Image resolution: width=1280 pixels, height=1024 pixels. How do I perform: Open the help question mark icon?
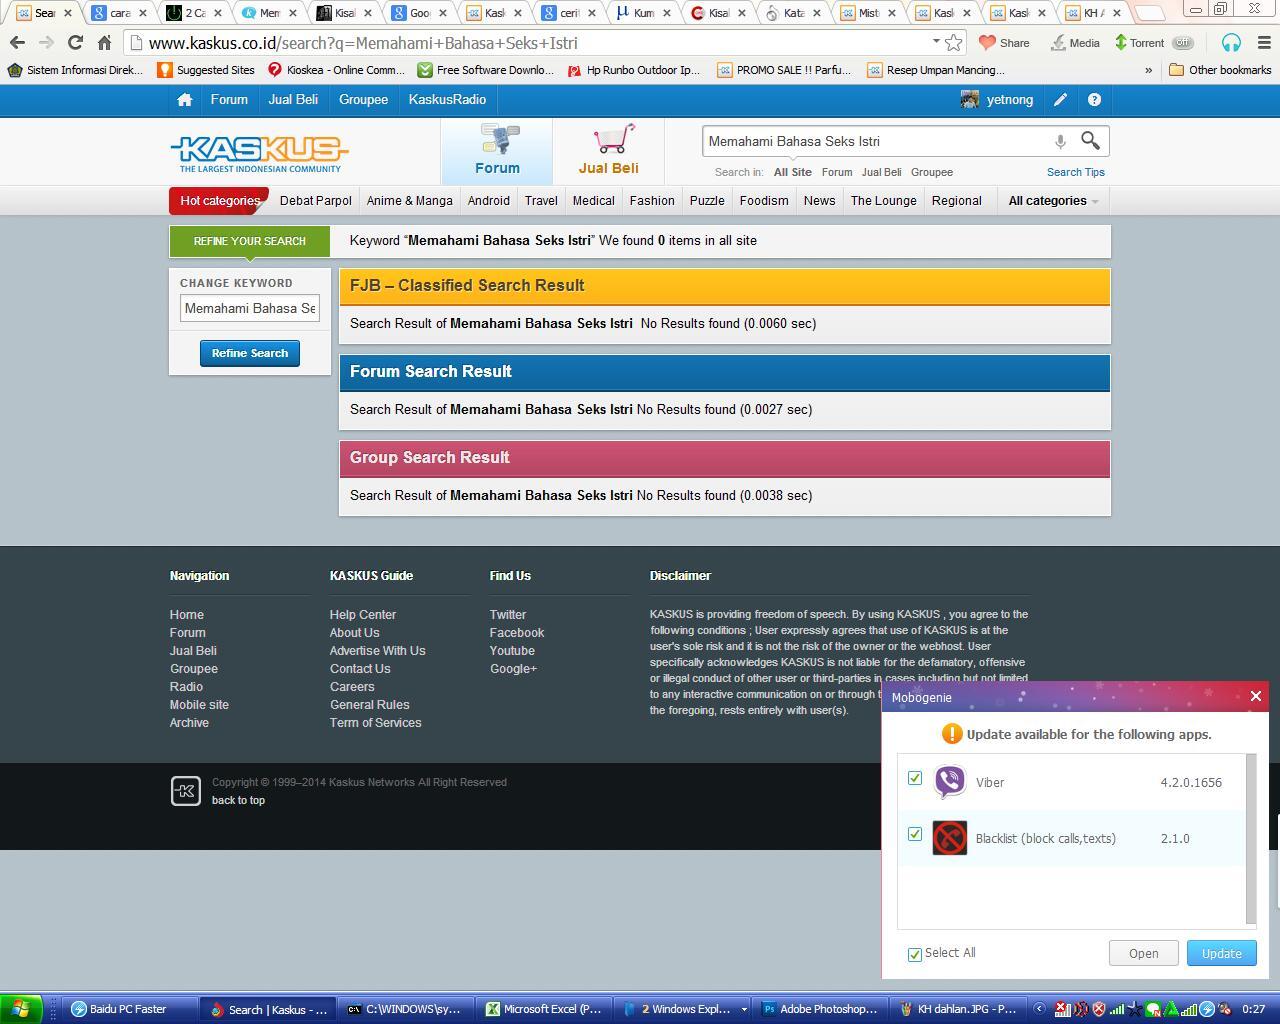click(1094, 100)
